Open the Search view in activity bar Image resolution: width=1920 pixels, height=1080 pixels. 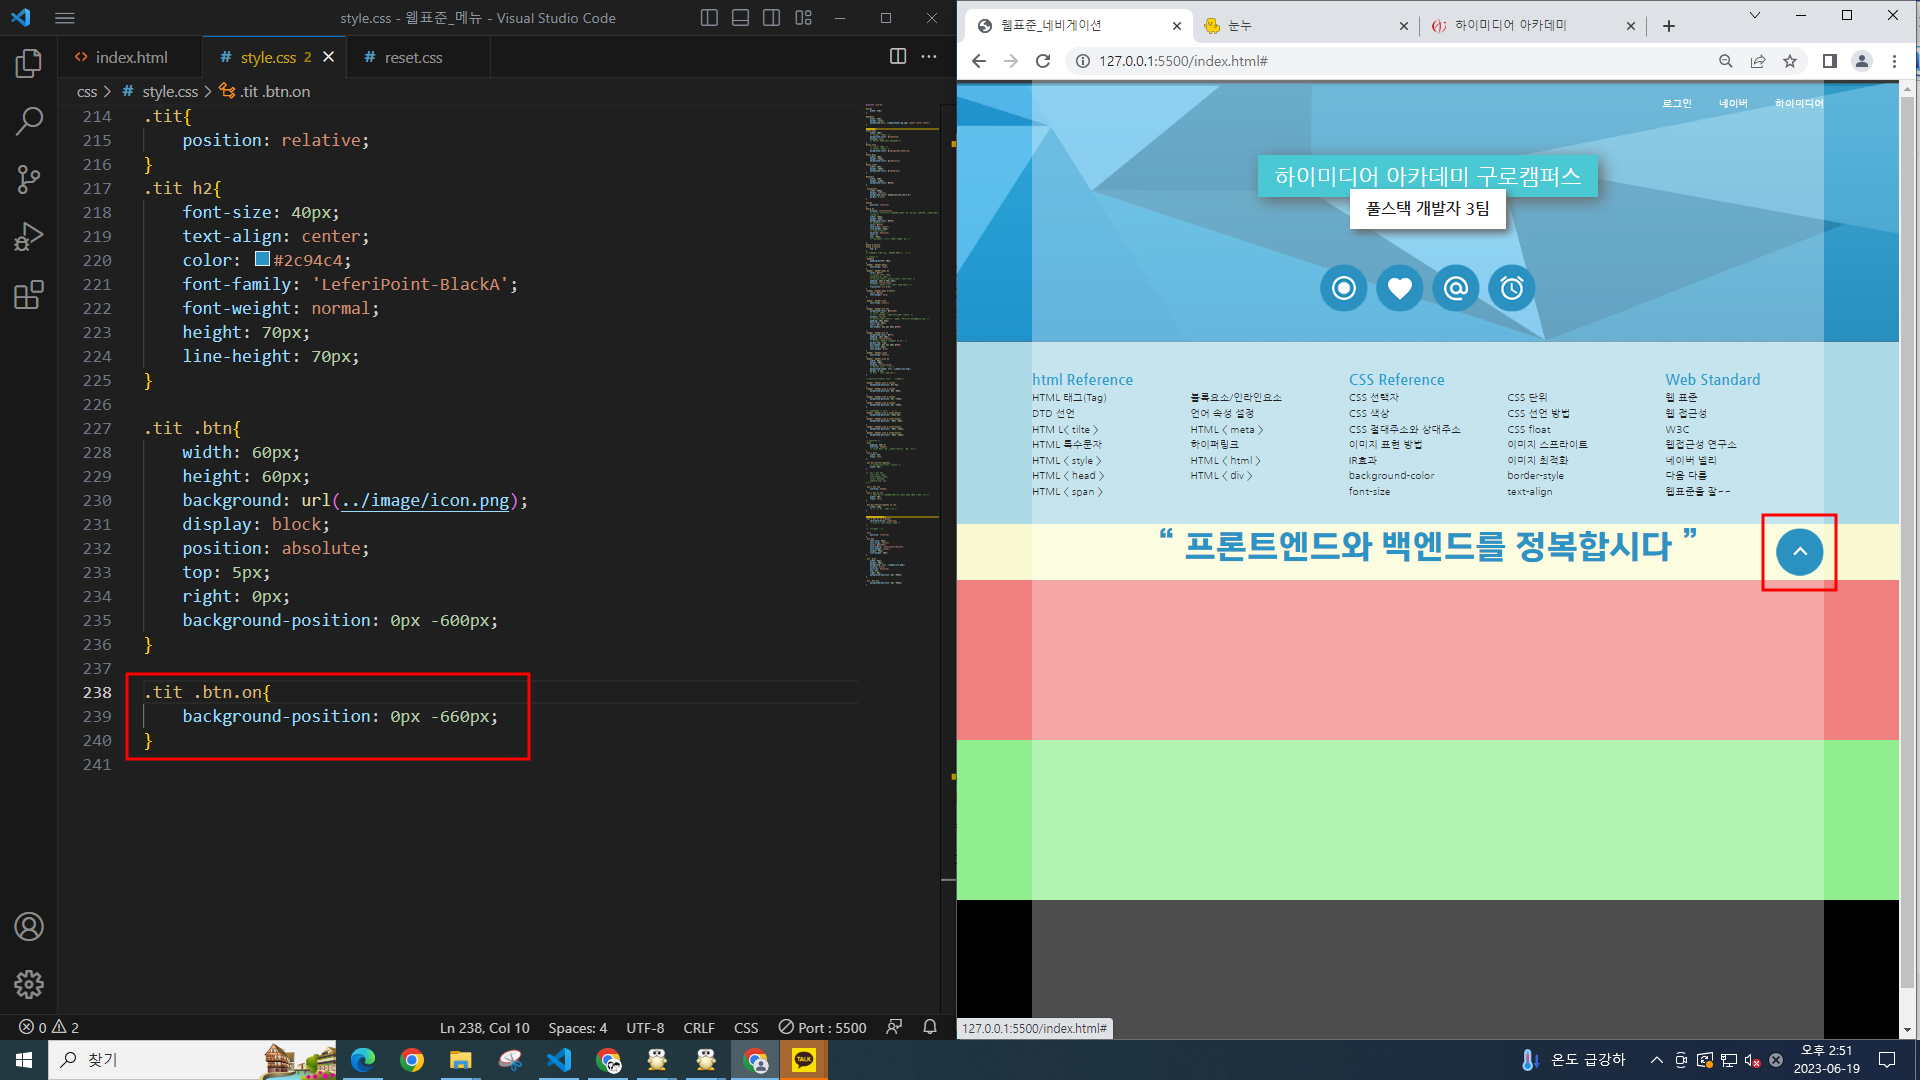29,121
